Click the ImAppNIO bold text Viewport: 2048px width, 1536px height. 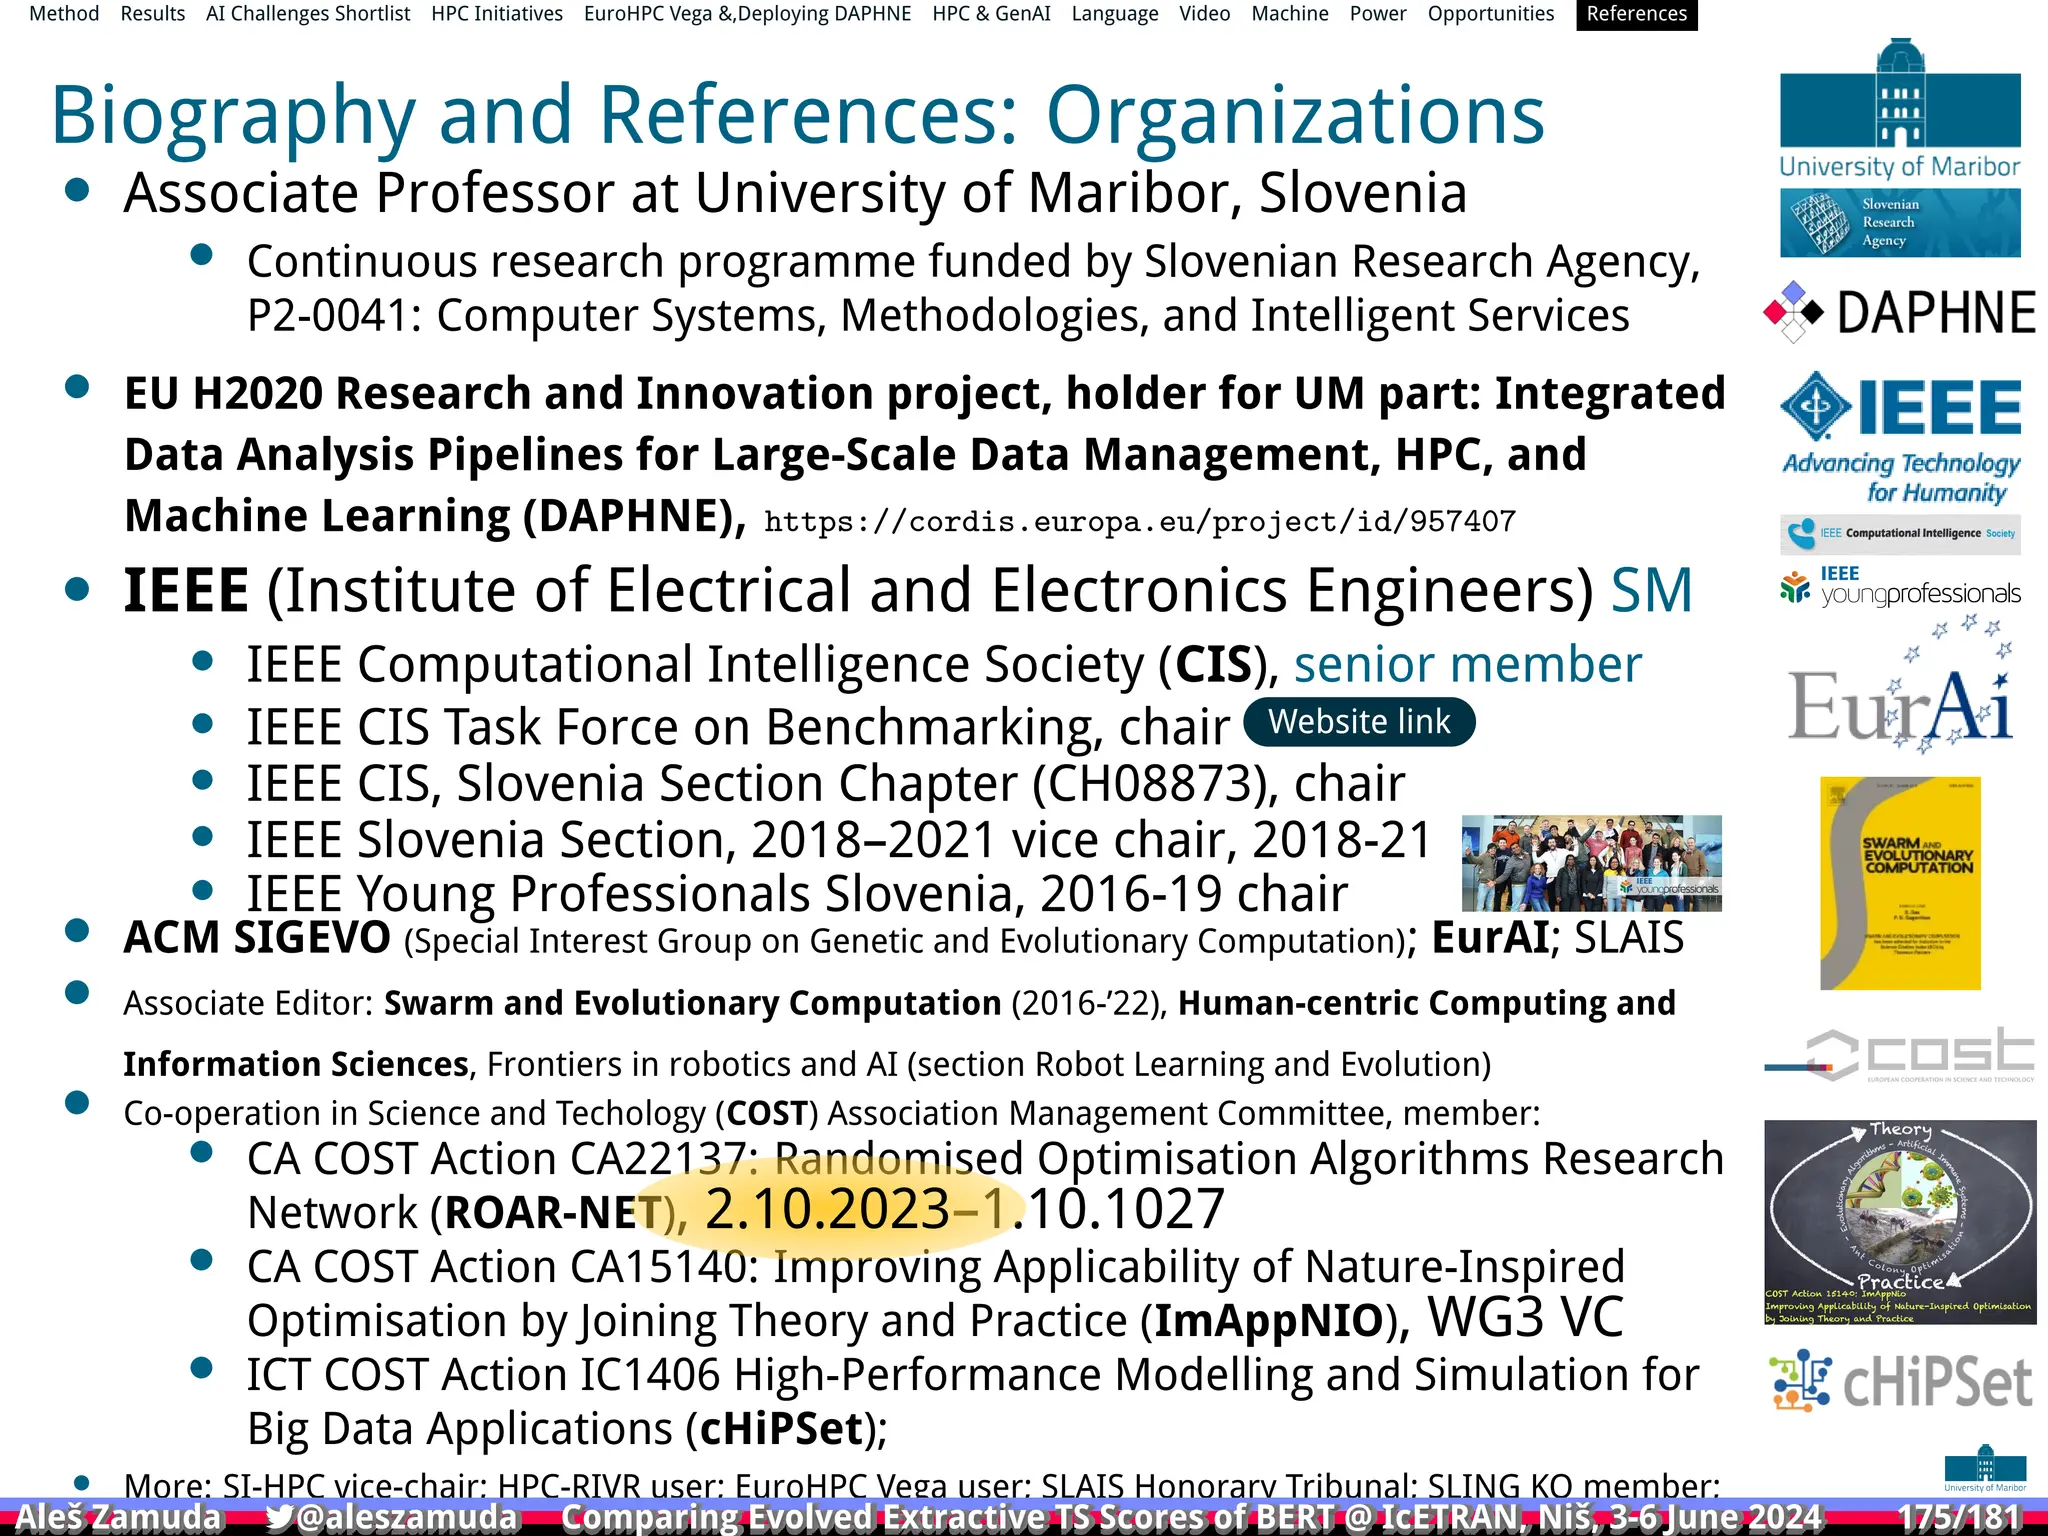[1269, 1320]
